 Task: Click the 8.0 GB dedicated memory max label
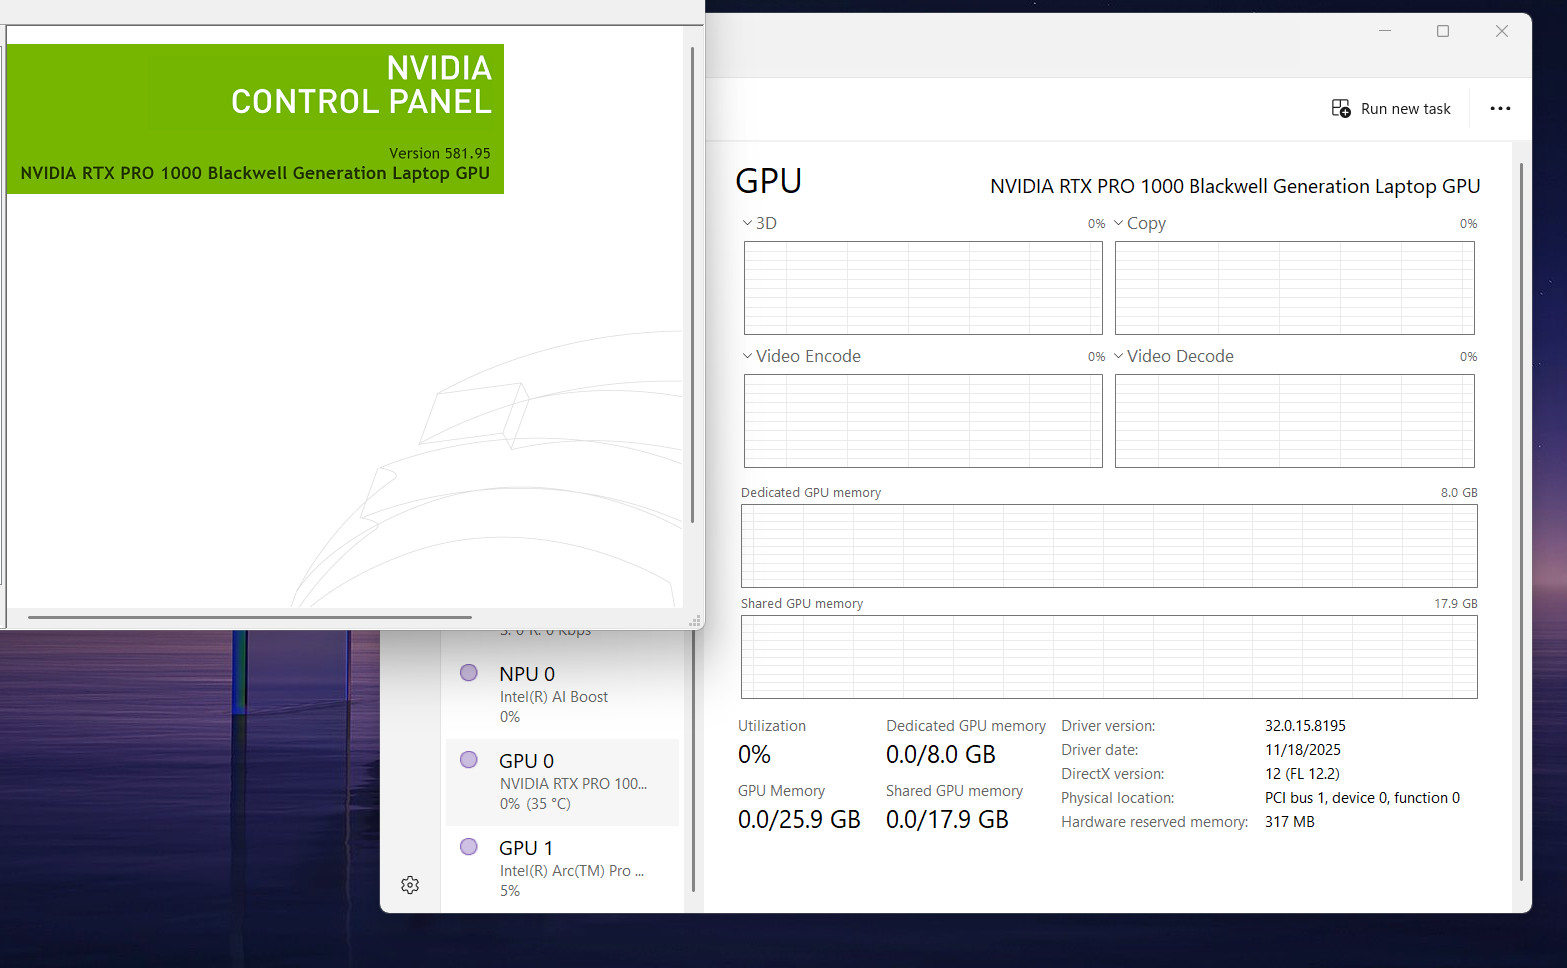click(x=1459, y=493)
